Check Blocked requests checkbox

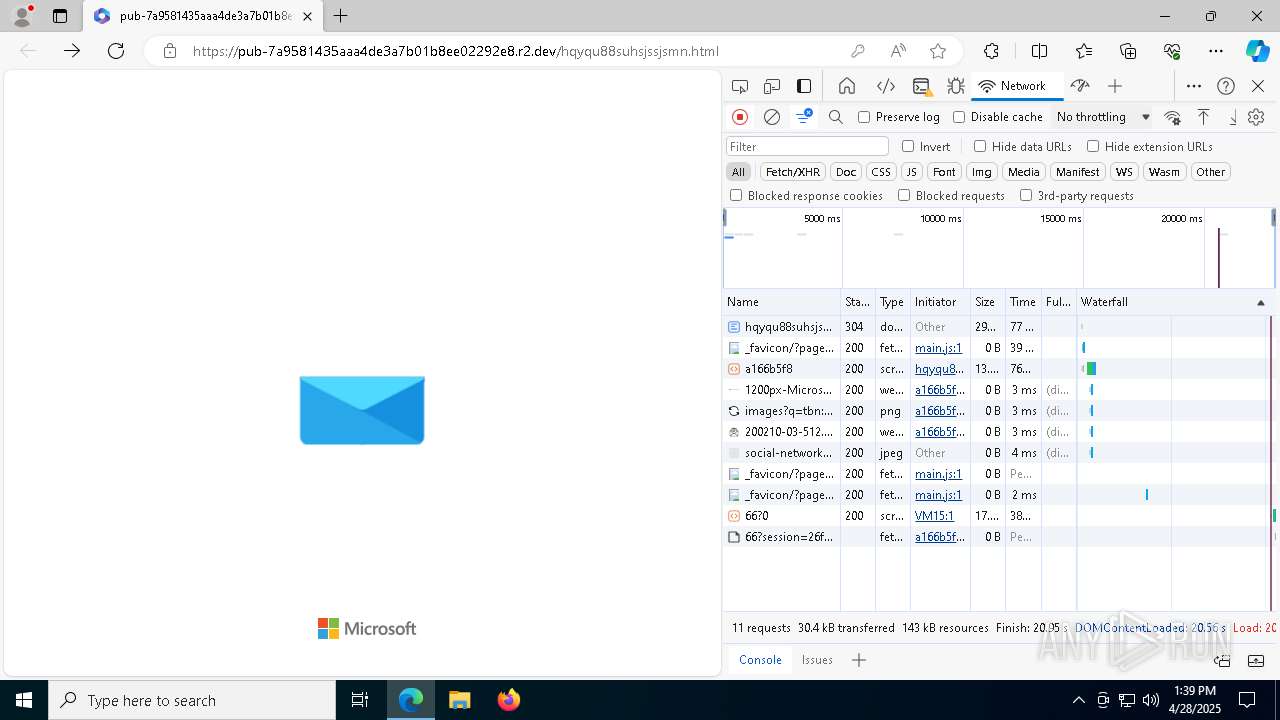point(904,195)
